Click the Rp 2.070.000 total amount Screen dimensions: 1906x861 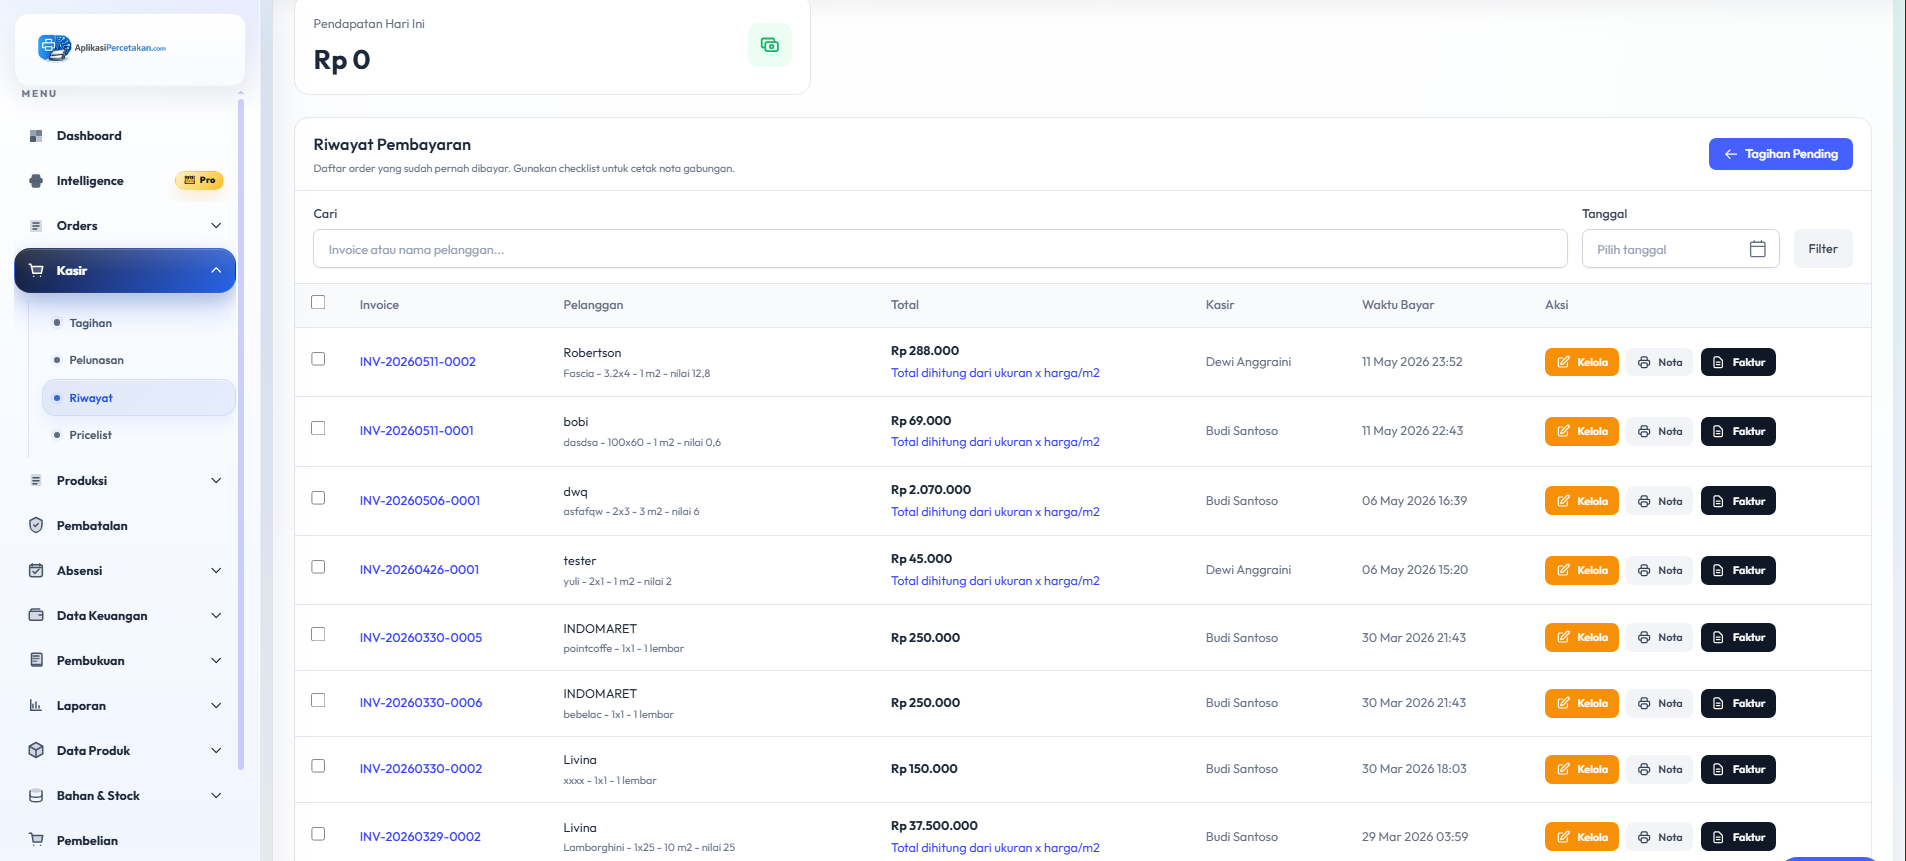coord(931,490)
